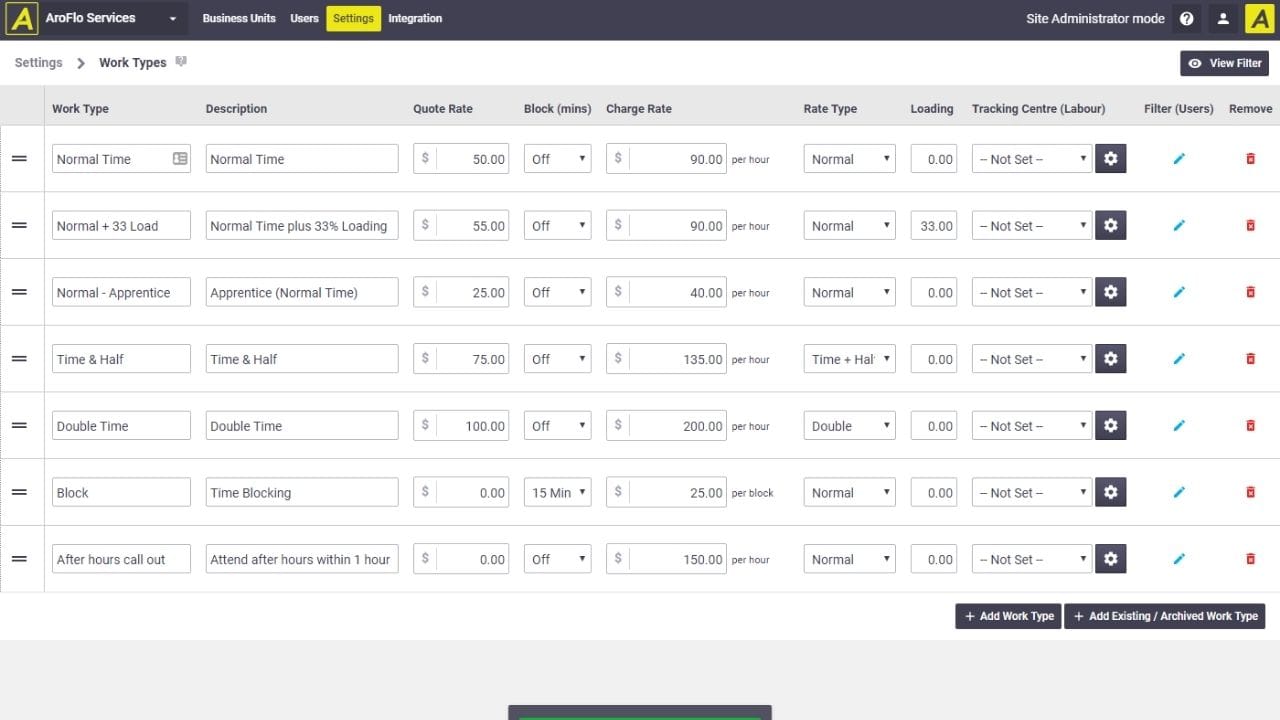Click Add Existing / Archived Work Type
This screenshot has height=720, width=1280.
coord(1164,616)
